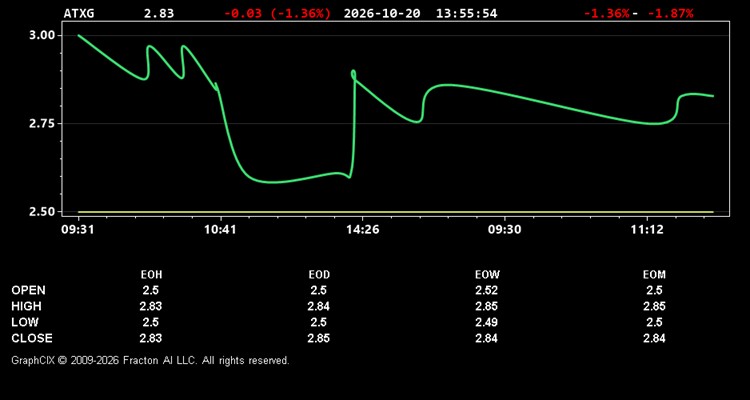The width and height of the screenshot is (750, 400).
Task: Select the EOH column header
Action: tap(151, 275)
